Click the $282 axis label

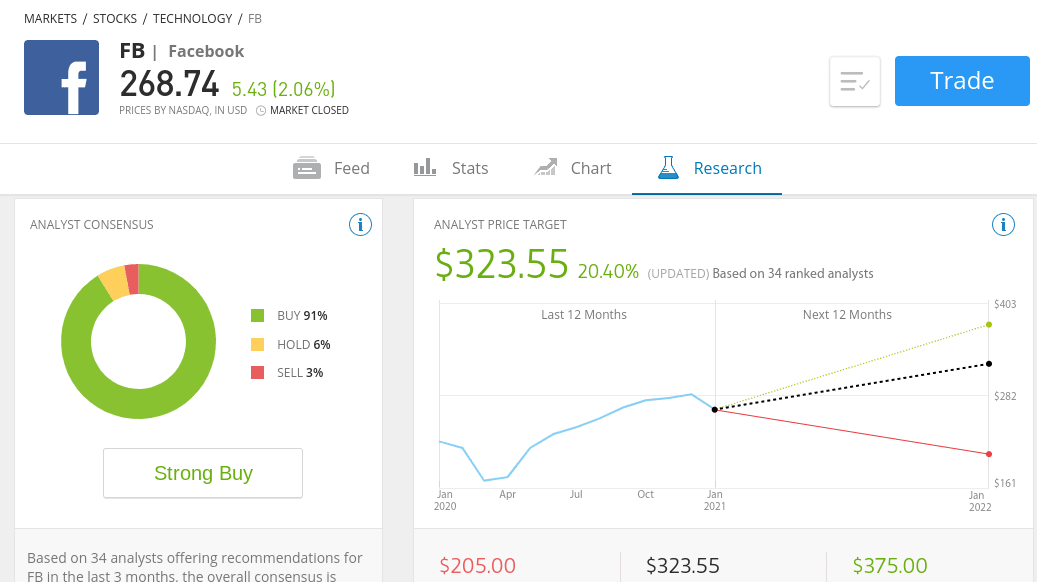pos(1005,396)
